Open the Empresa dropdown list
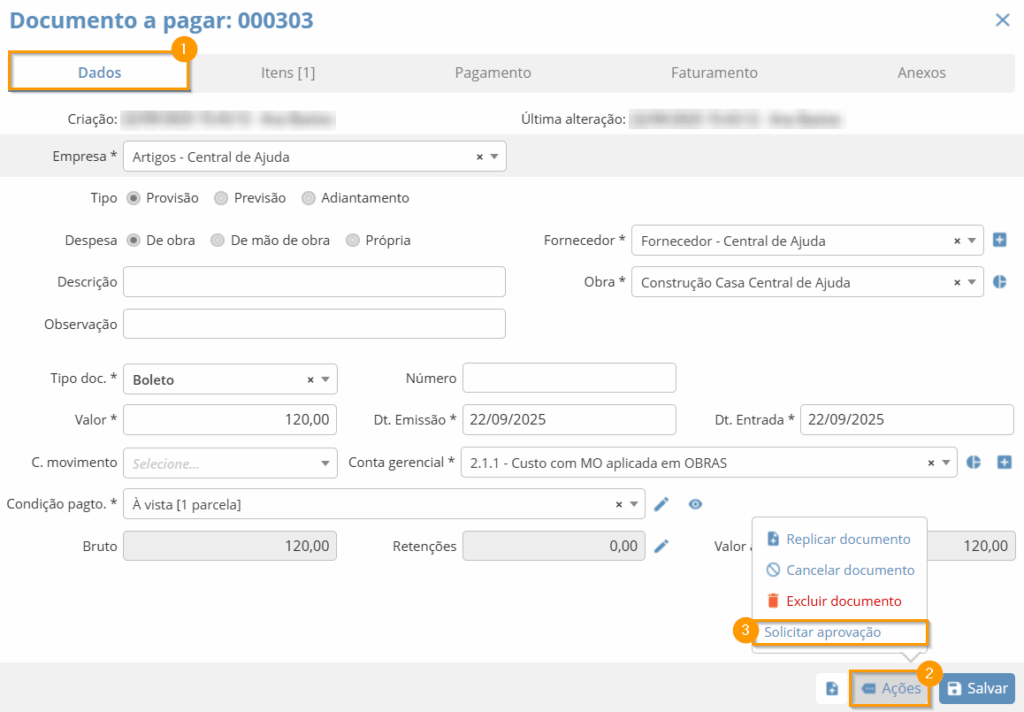This screenshot has width=1024, height=712. pyautogui.click(x=495, y=157)
